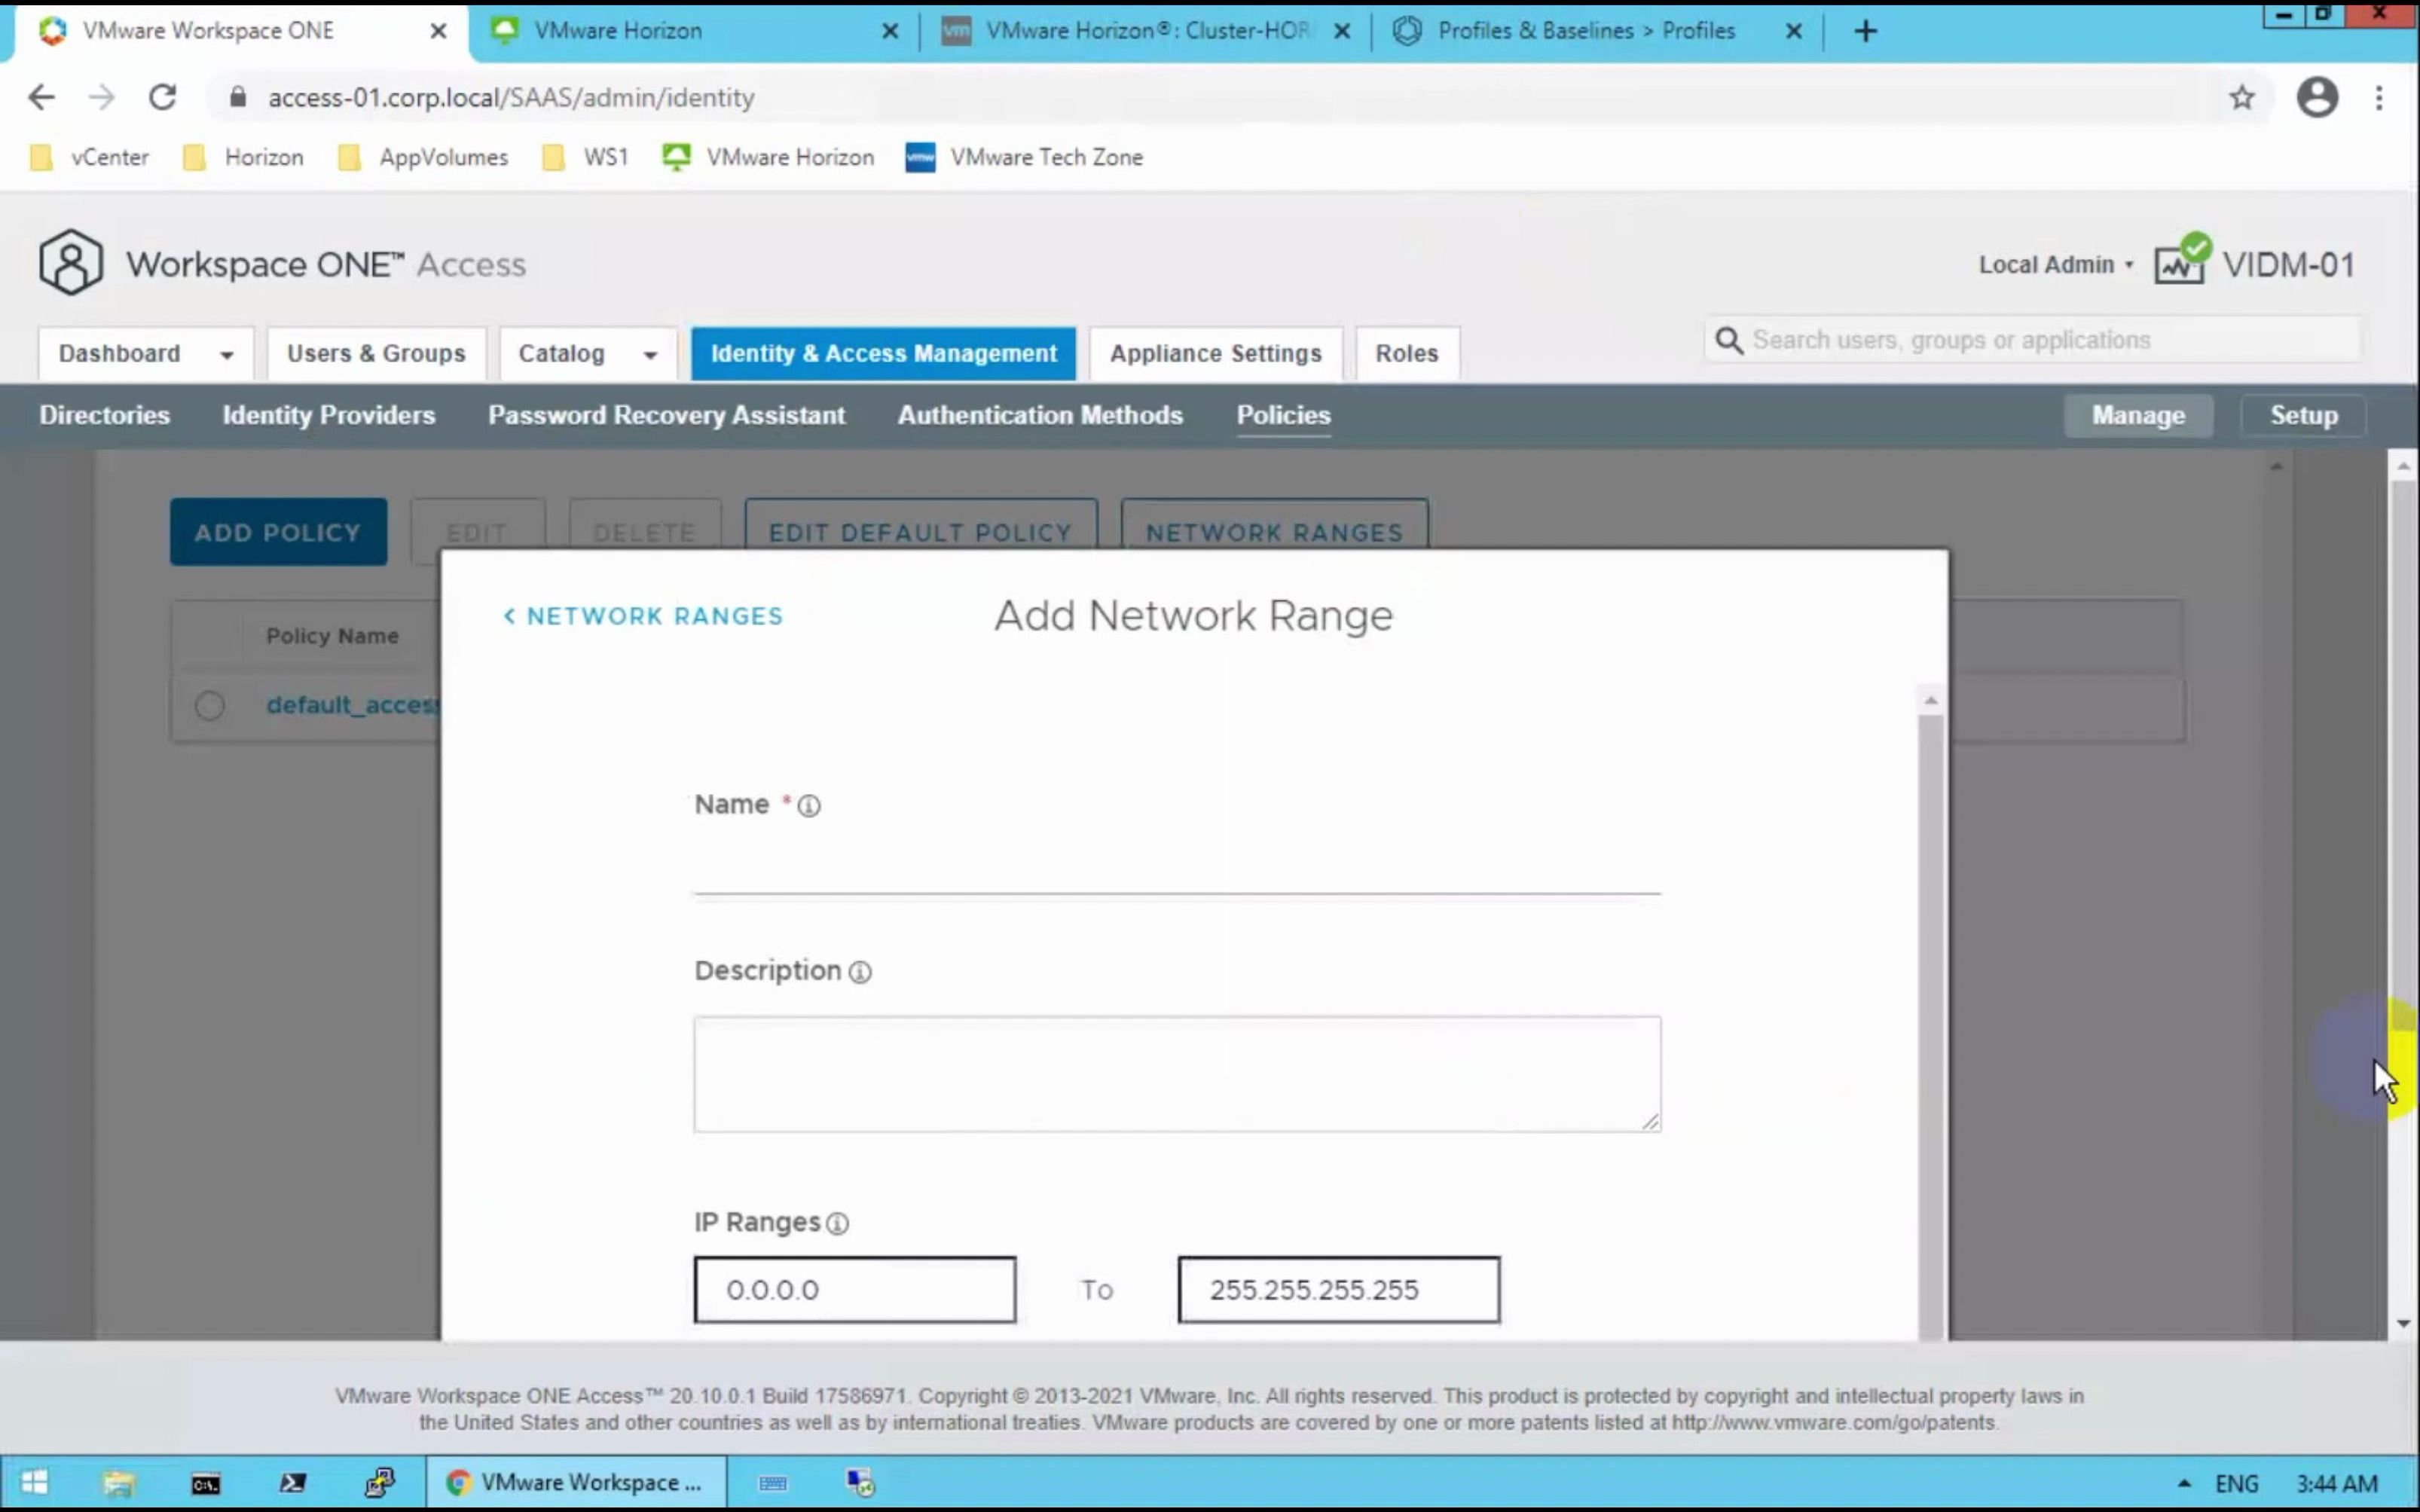Click the search magnifier icon
Viewport: 2420px width, 1512px height.
pos(1729,340)
